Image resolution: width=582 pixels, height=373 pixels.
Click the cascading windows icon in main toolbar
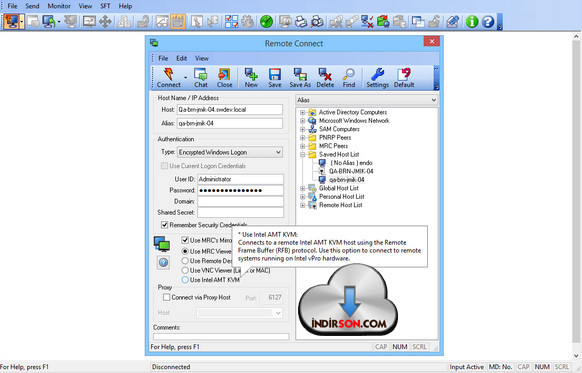pyautogui.click(x=418, y=22)
